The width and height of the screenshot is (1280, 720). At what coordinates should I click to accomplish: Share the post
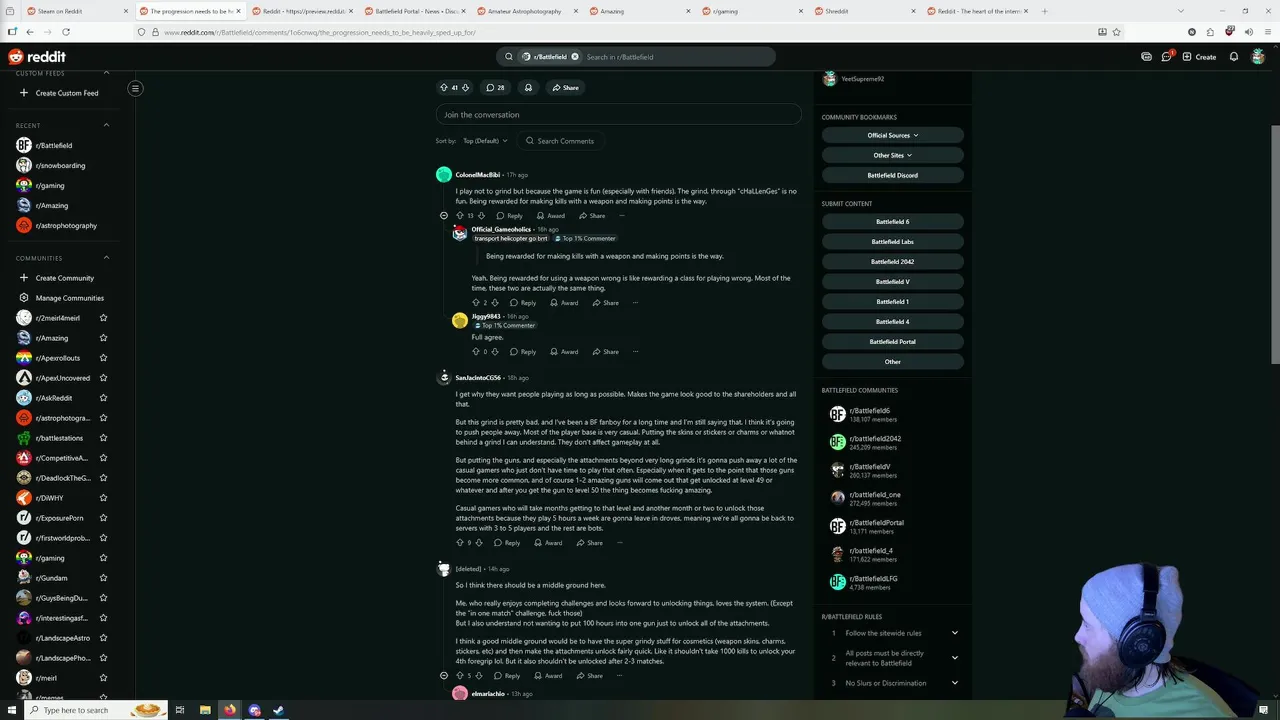tap(565, 88)
